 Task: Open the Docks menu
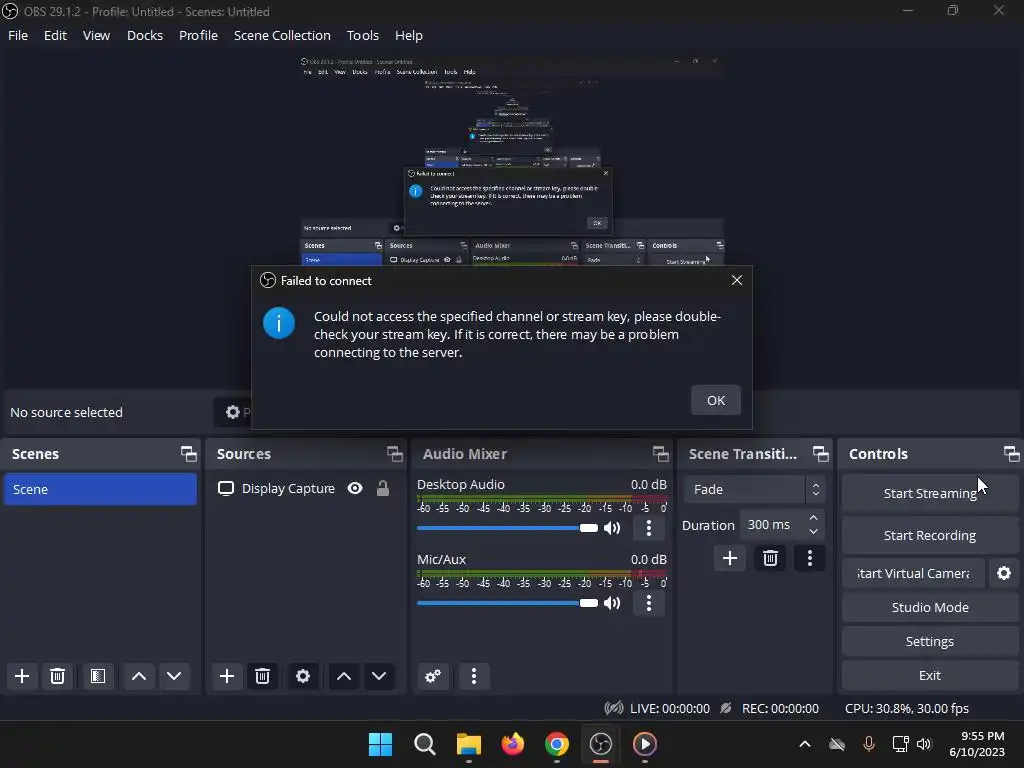pos(144,35)
